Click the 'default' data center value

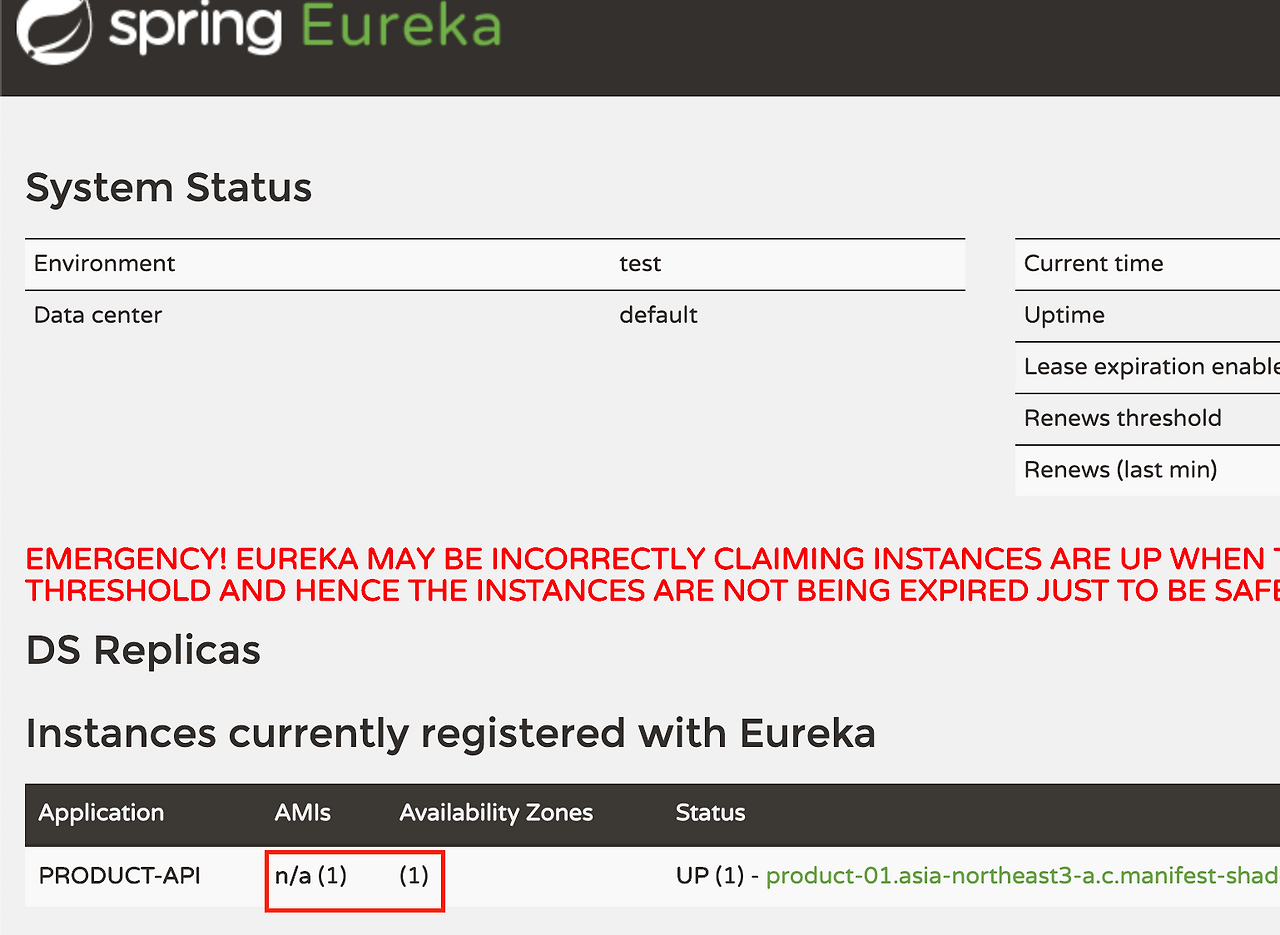coord(658,315)
